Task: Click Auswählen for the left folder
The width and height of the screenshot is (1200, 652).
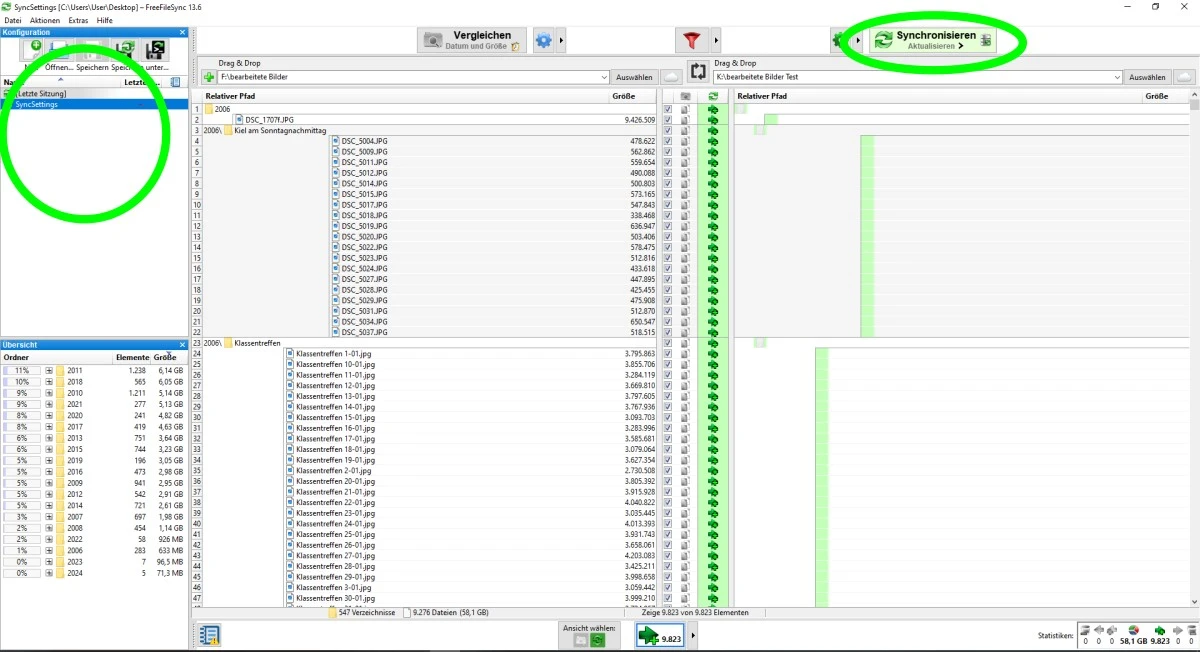Action: point(635,77)
